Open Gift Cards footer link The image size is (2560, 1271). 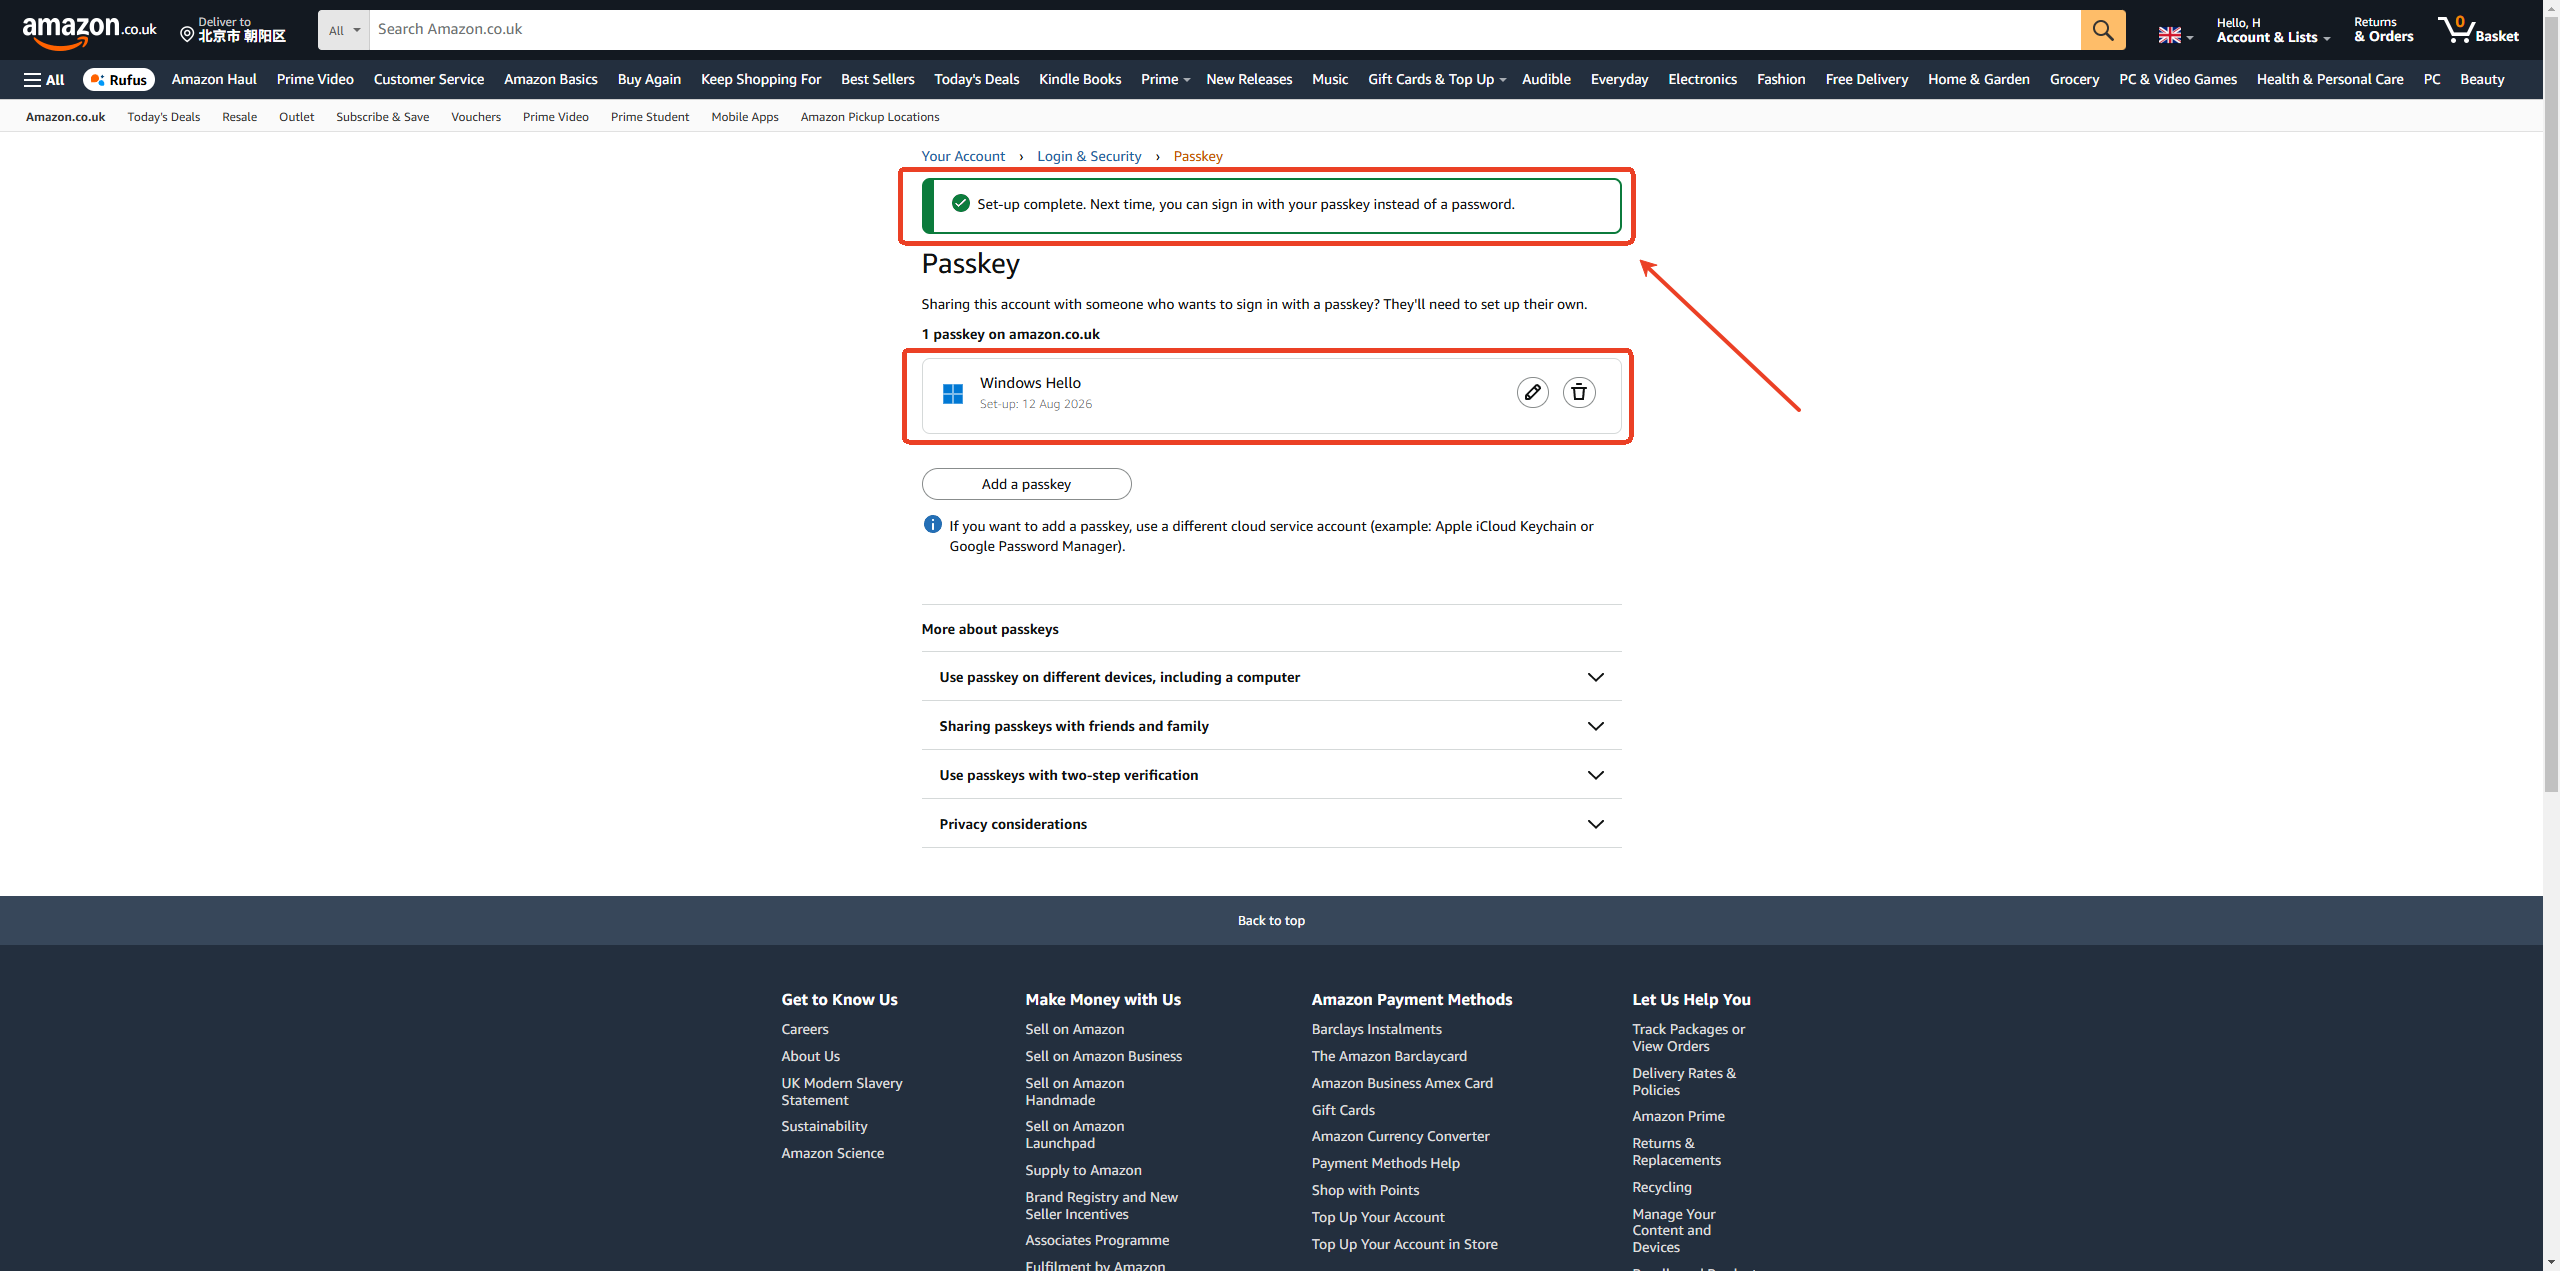pyautogui.click(x=1343, y=1111)
